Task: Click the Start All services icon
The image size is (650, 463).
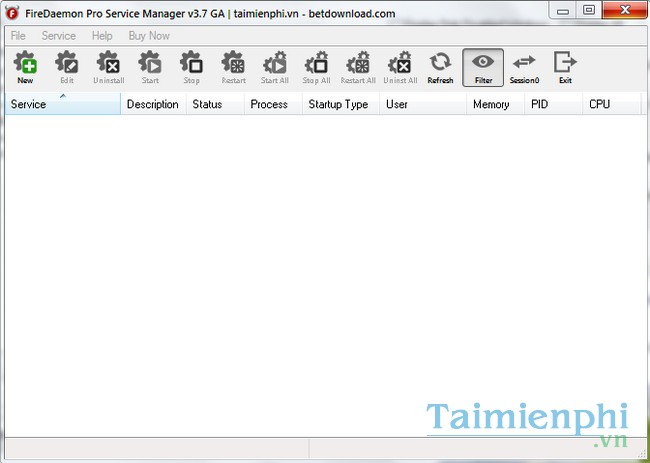Action: point(275,67)
